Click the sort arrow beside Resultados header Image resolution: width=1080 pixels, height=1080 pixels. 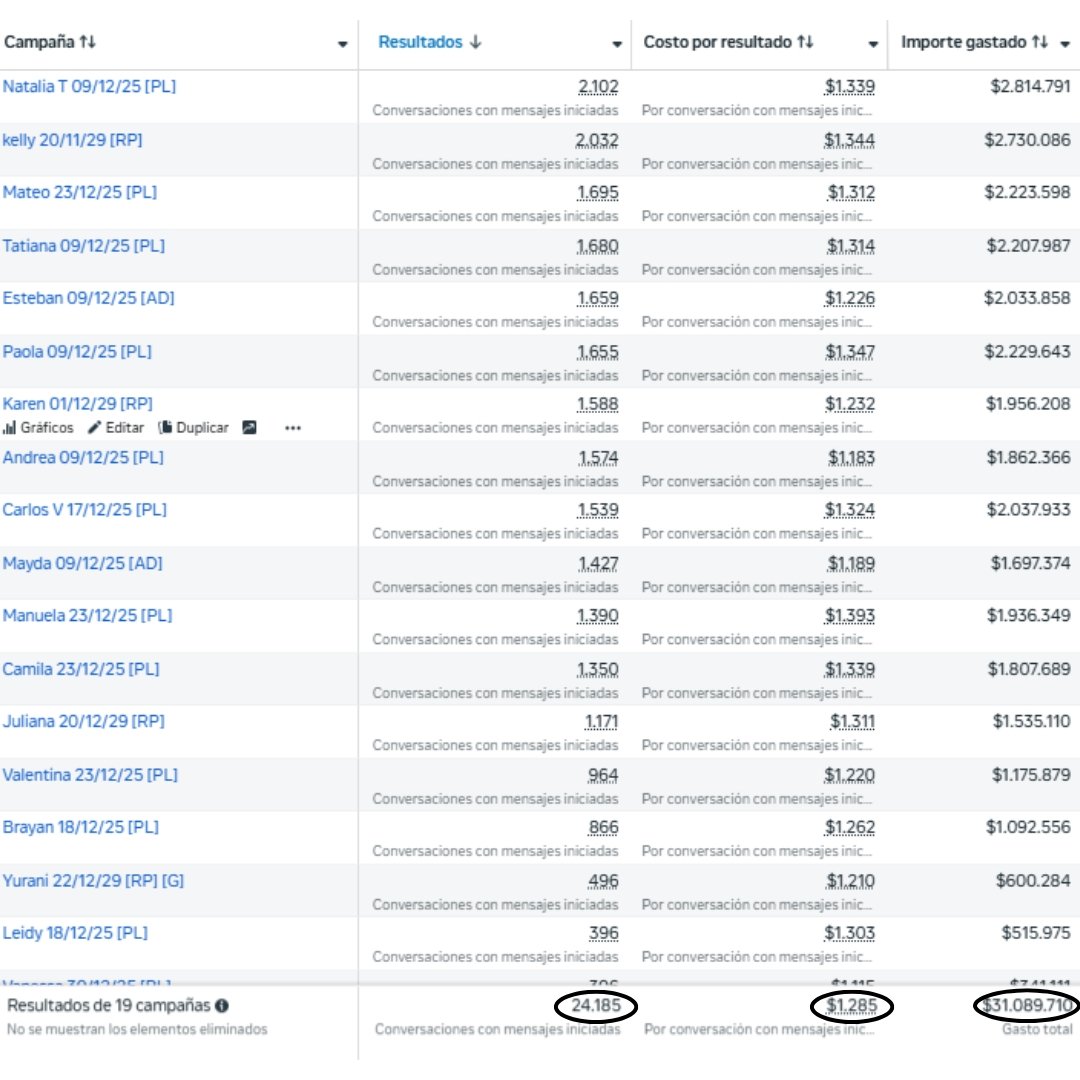(475, 42)
